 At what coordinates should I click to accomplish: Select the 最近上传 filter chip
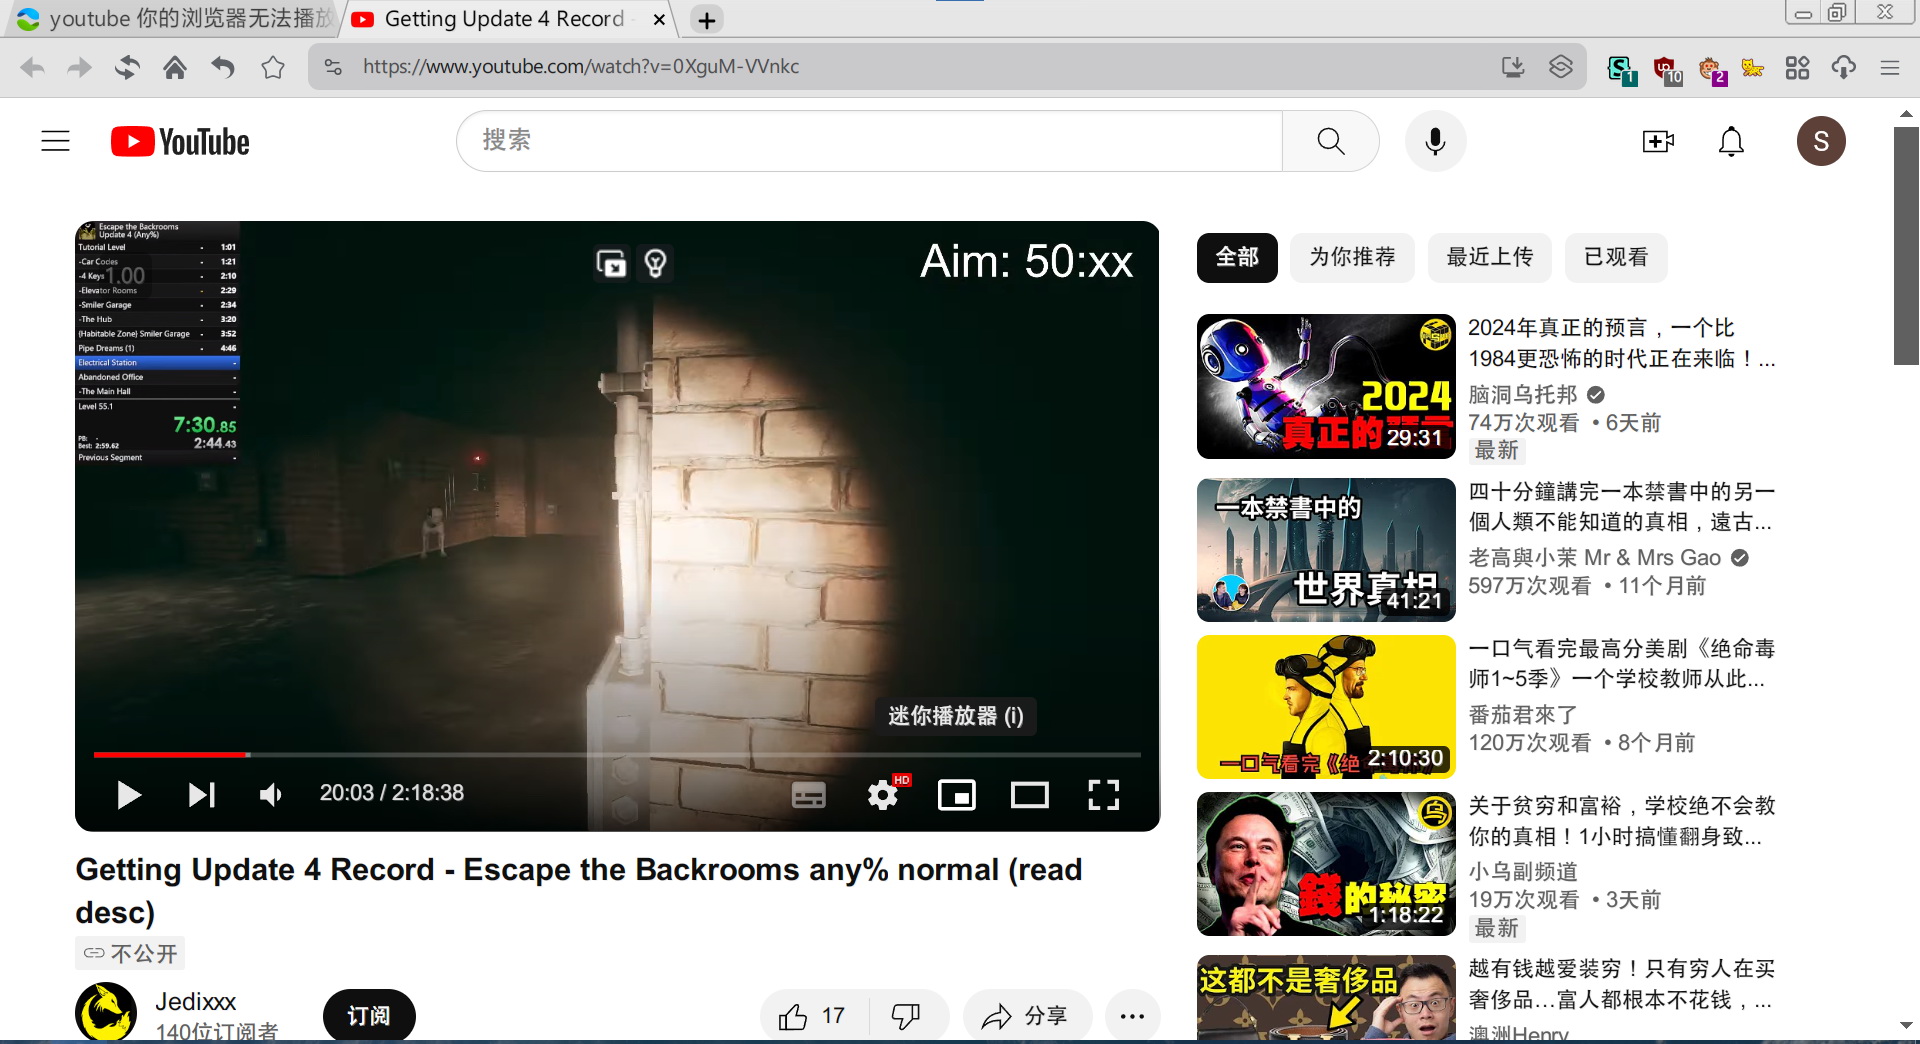(x=1489, y=257)
